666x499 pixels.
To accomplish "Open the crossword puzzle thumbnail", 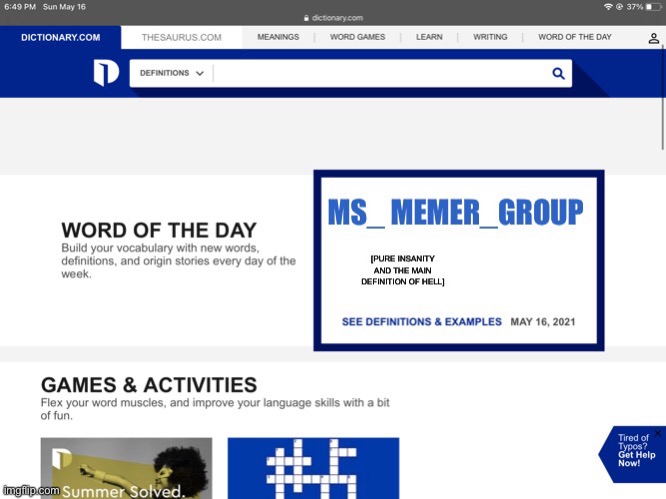I will pyautogui.click(x=313, y=468).
